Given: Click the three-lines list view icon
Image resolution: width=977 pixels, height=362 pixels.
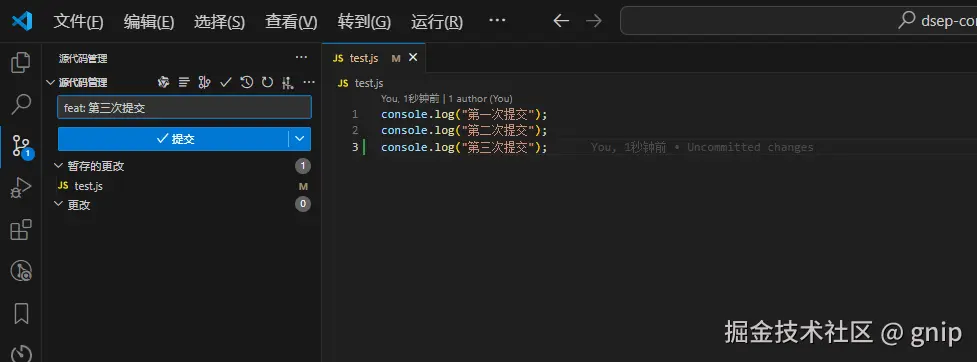Looking at the screenshot, I should pos(184,82).
